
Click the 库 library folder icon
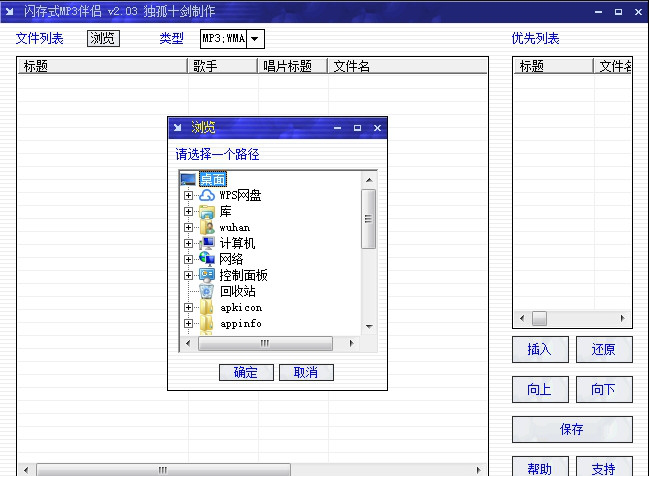207,211
